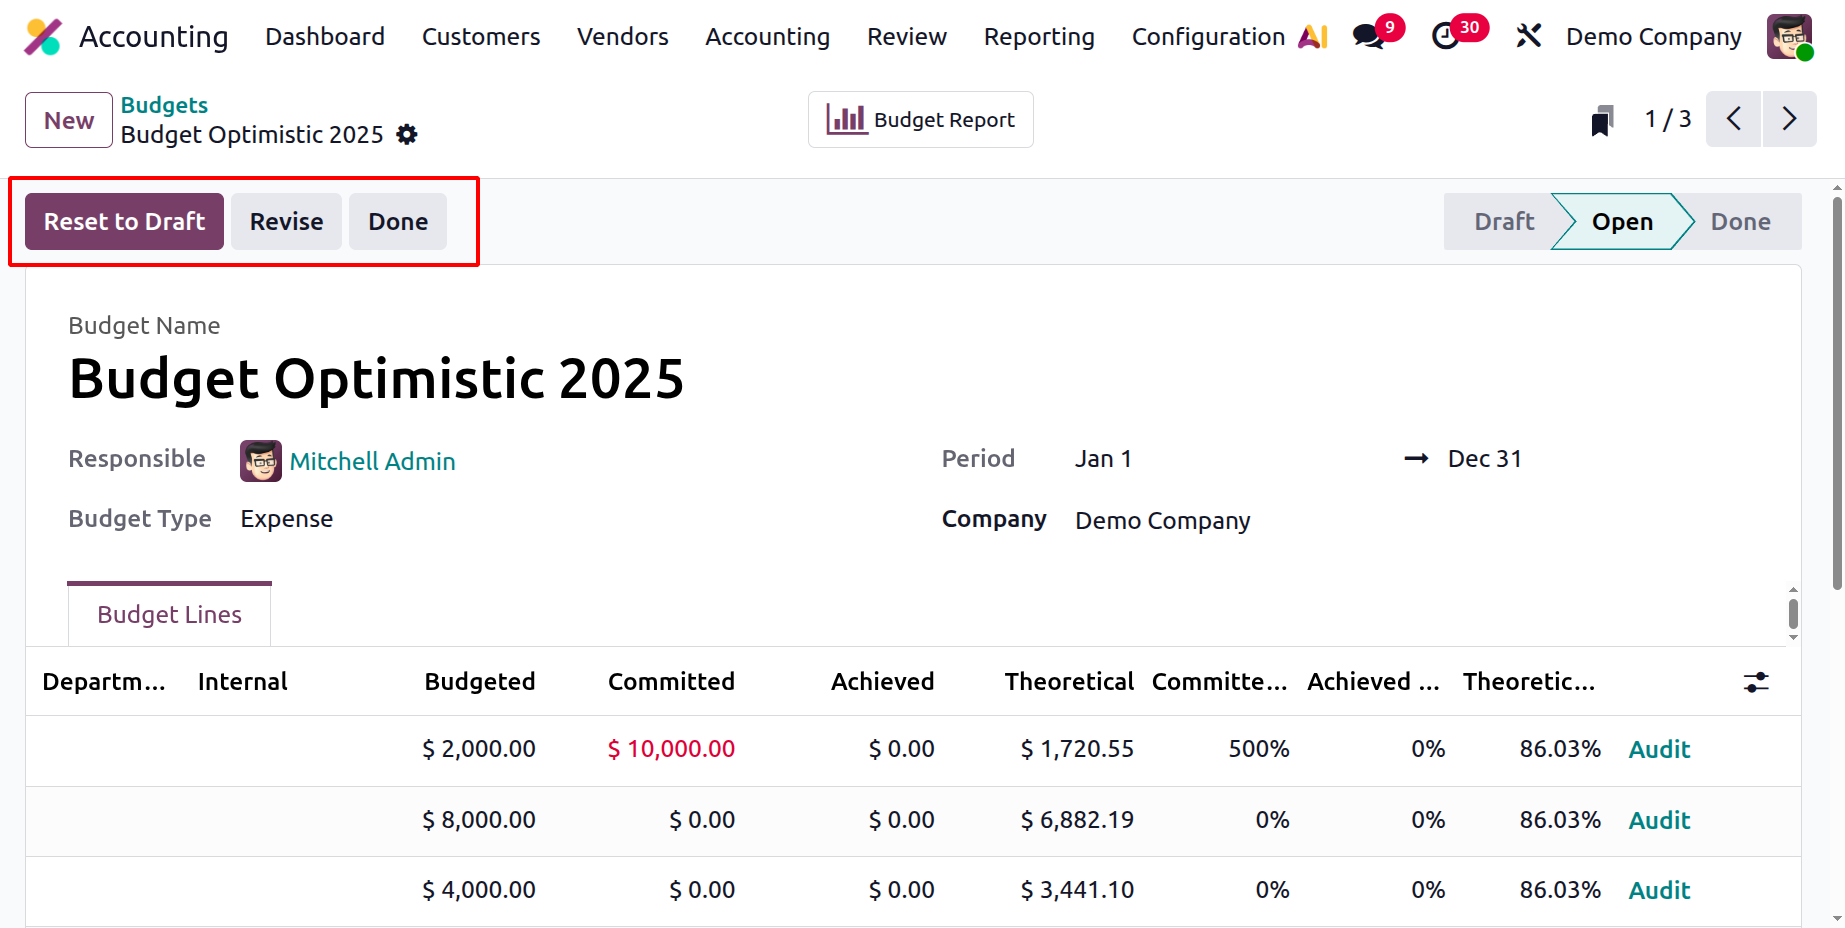The width and height of the screenshot is (1845, 928).
Task: Open the user avatar menu
Action: tap(1789, 37)
